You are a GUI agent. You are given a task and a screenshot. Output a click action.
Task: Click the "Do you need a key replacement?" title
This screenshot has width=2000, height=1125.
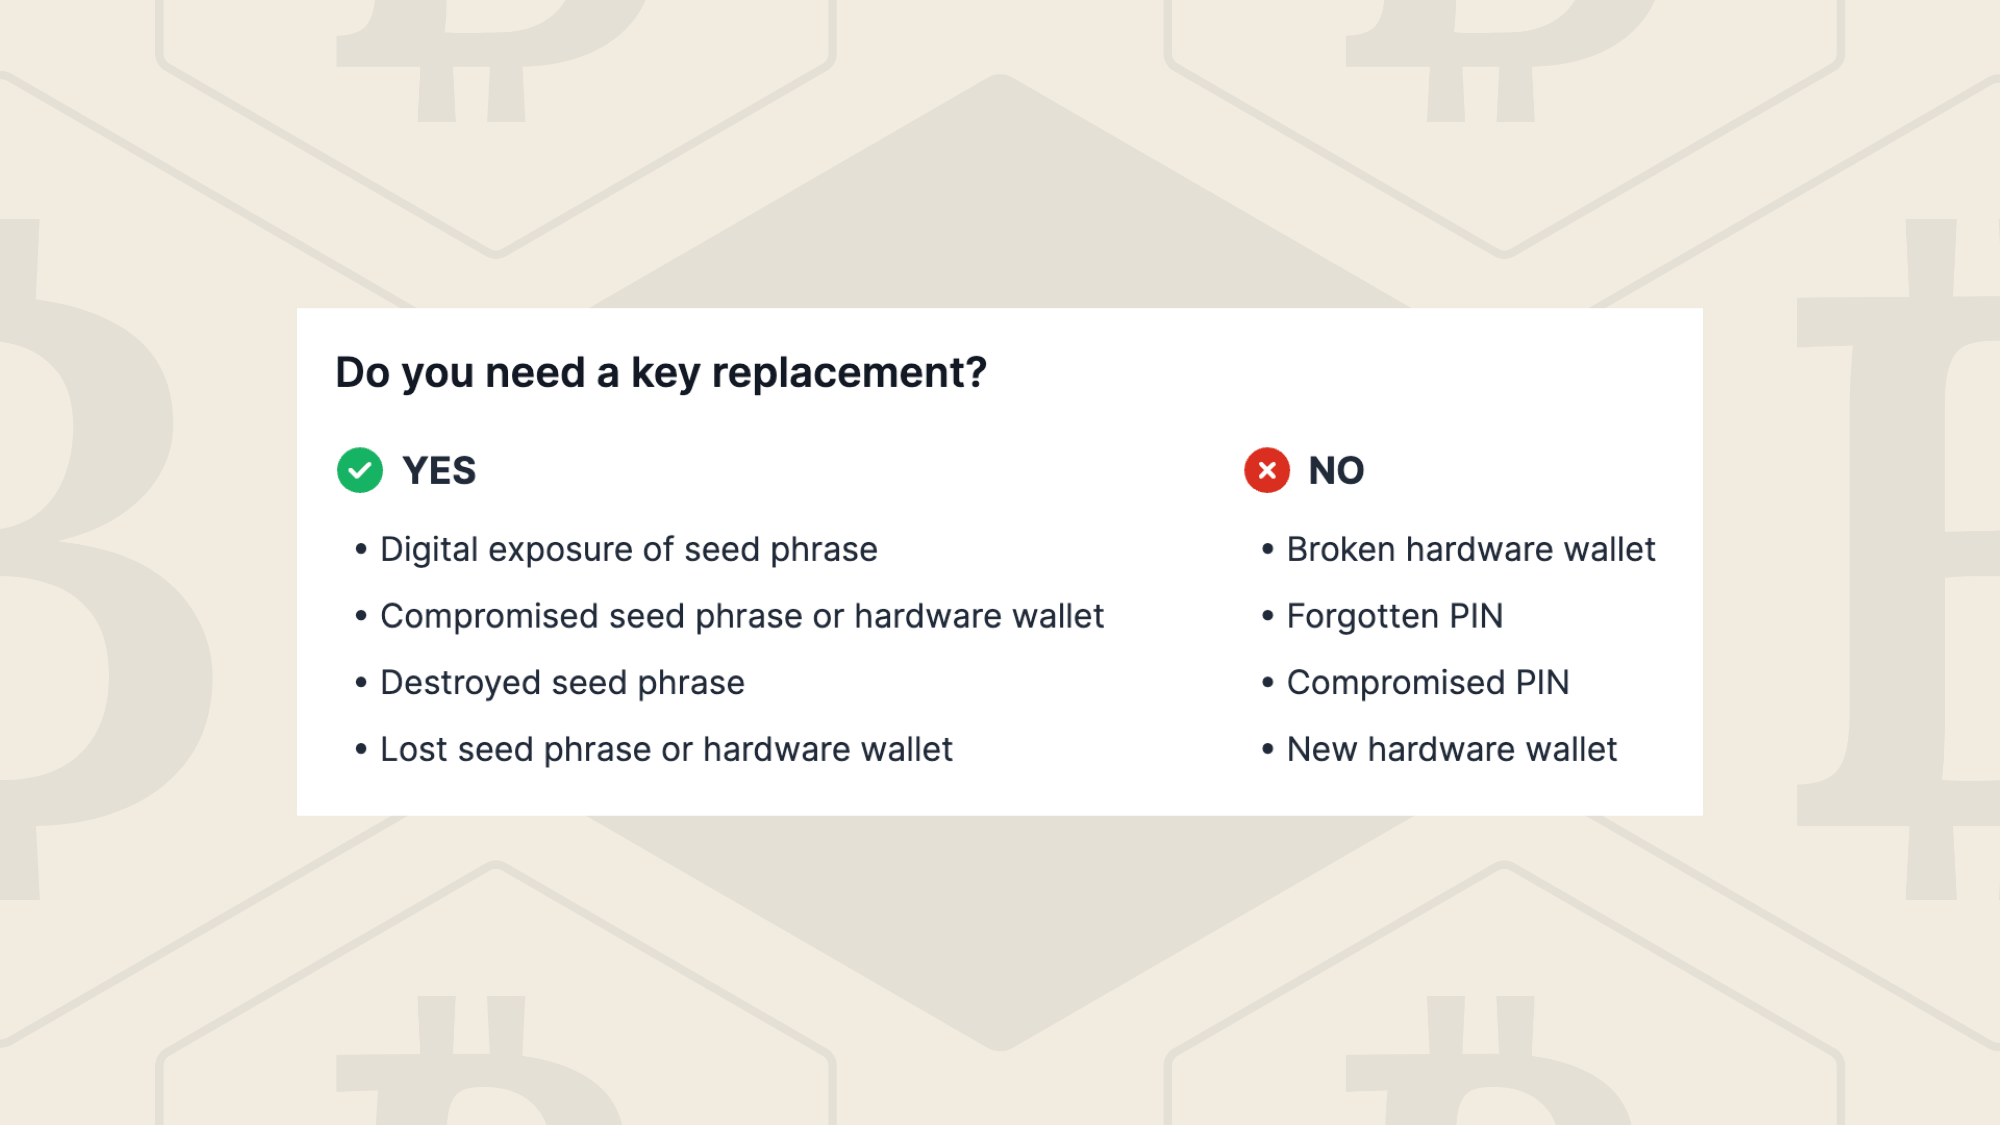[x=661, y=373]
